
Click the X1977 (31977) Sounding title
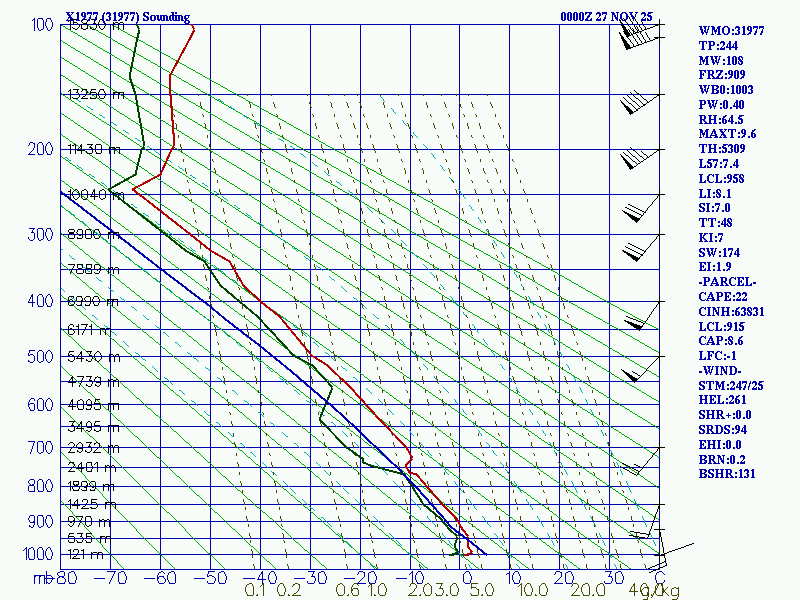pos(128,16)
